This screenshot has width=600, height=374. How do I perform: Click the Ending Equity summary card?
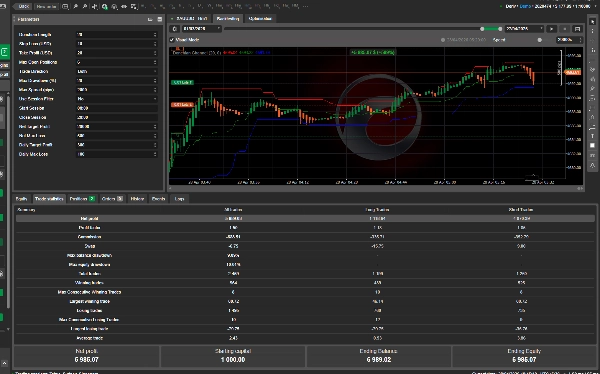point(524,356)
